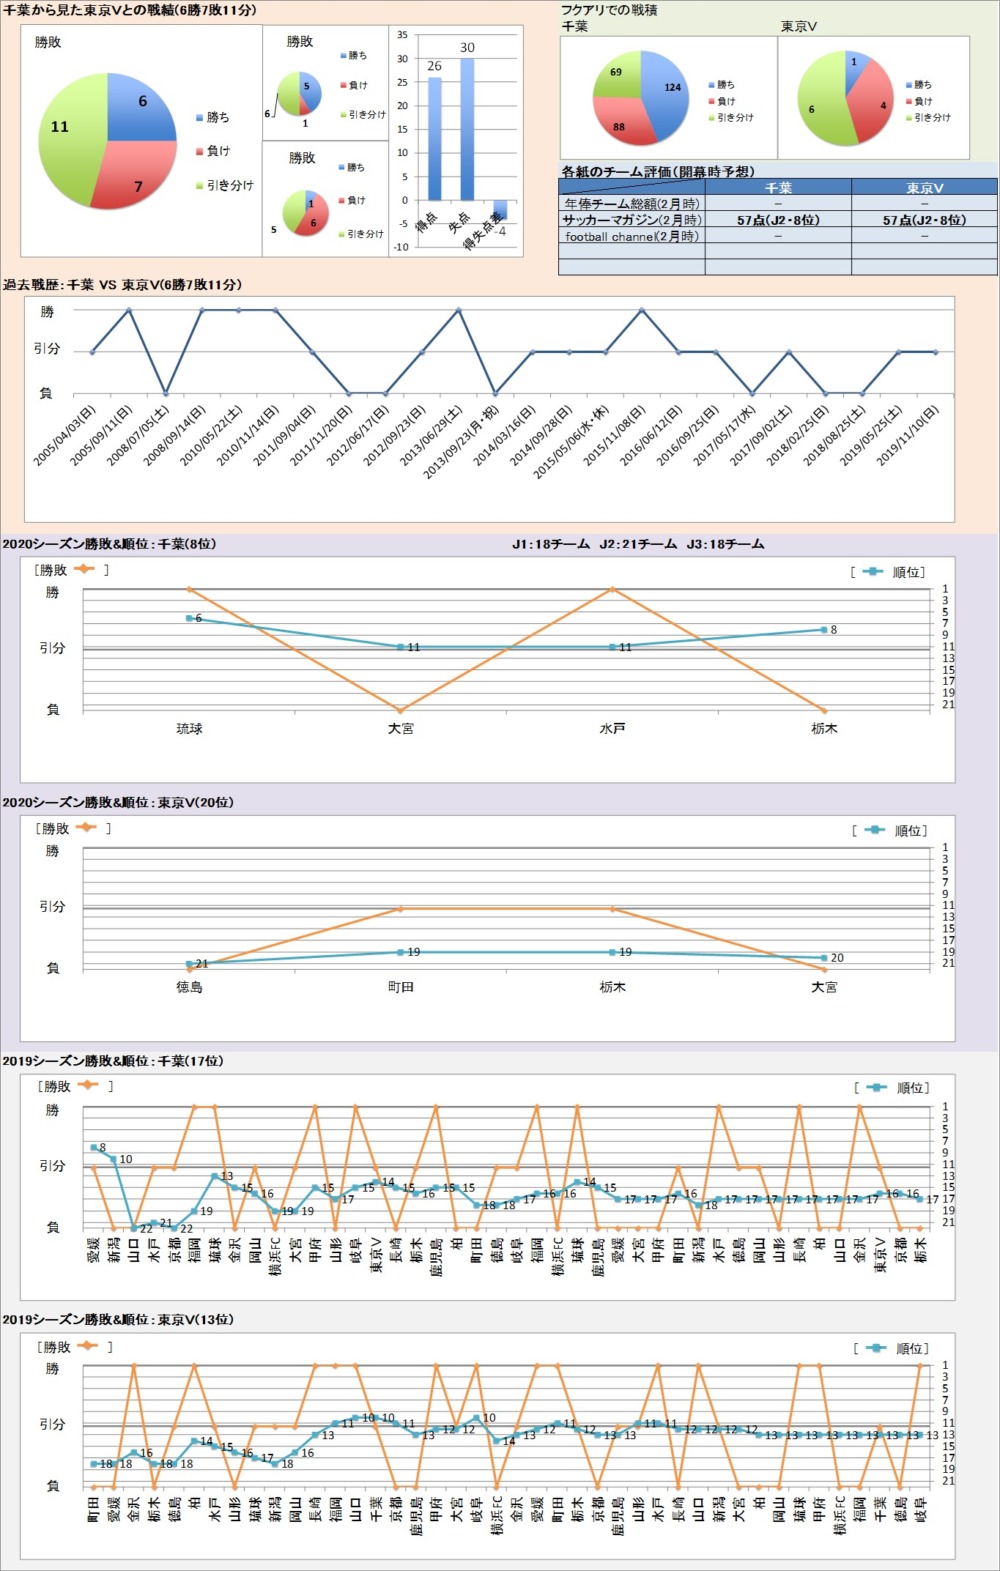Click the teal 順位 legend marker in 2020 千葉 chart

pos(873,572)
